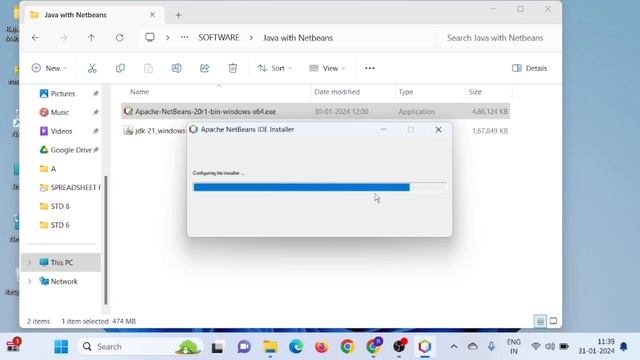Open the View dropdown menu
Image resolution: width=640 pixels, height=360 pixels.
point(327,68)
